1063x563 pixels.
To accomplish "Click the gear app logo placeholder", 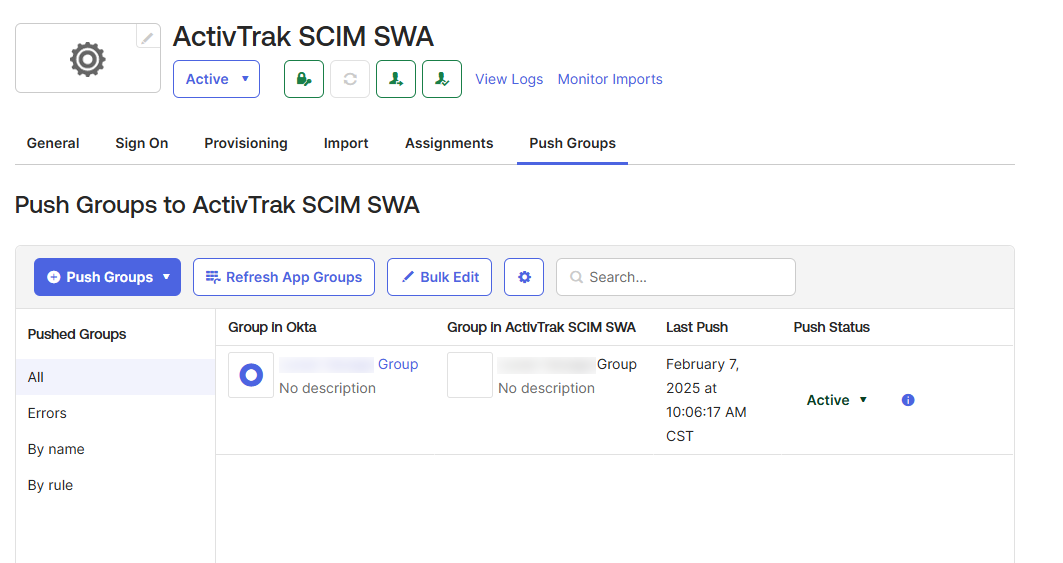I will (88, 58).
